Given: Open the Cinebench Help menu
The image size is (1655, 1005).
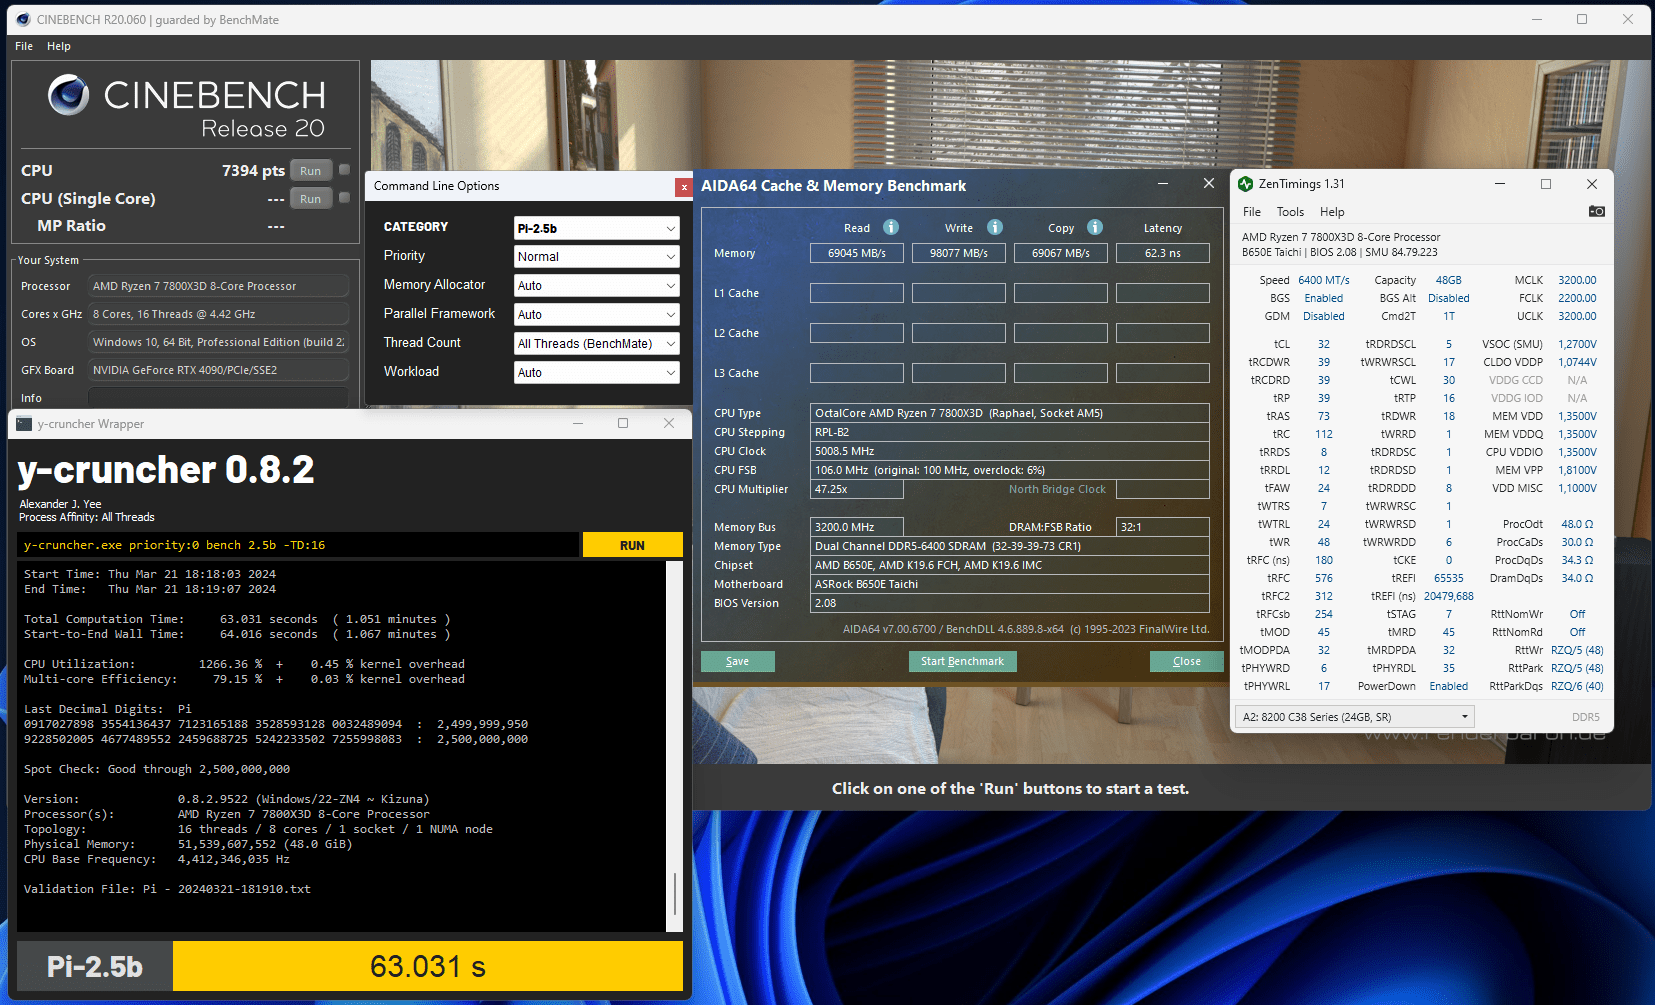Looking at the screenshot, I should tap(59, 46).
